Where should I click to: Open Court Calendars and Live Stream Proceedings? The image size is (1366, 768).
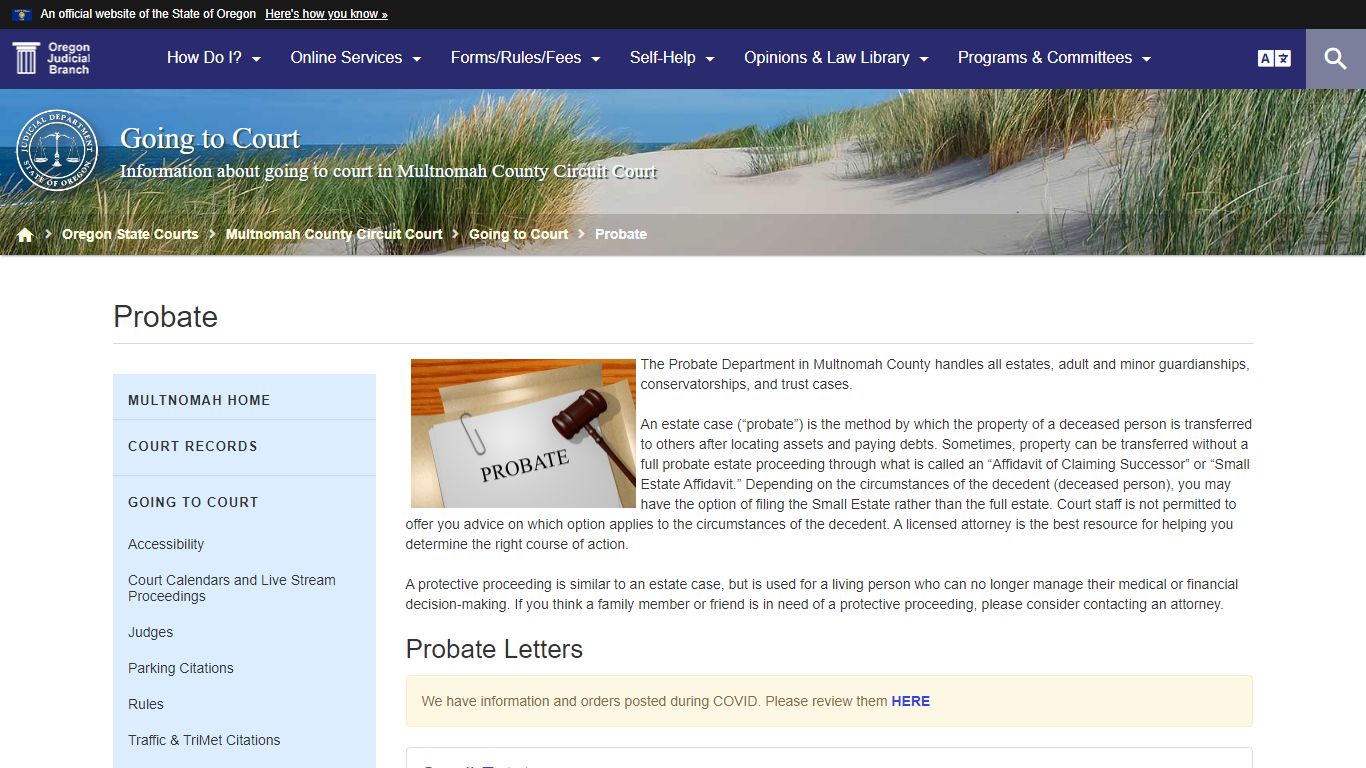232,588
